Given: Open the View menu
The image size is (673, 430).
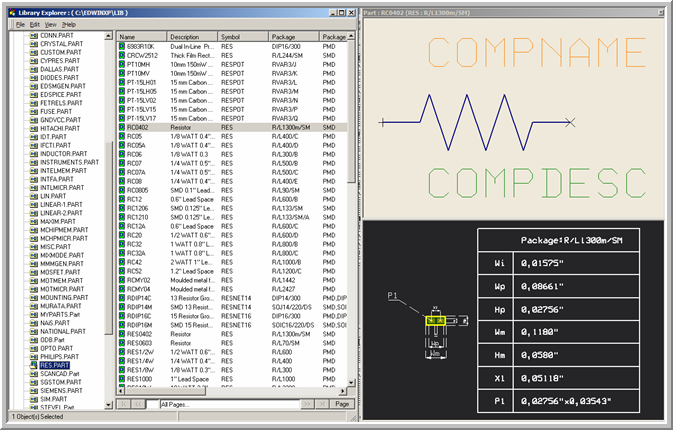Looking at the screenshot, I should pos(51,25).
